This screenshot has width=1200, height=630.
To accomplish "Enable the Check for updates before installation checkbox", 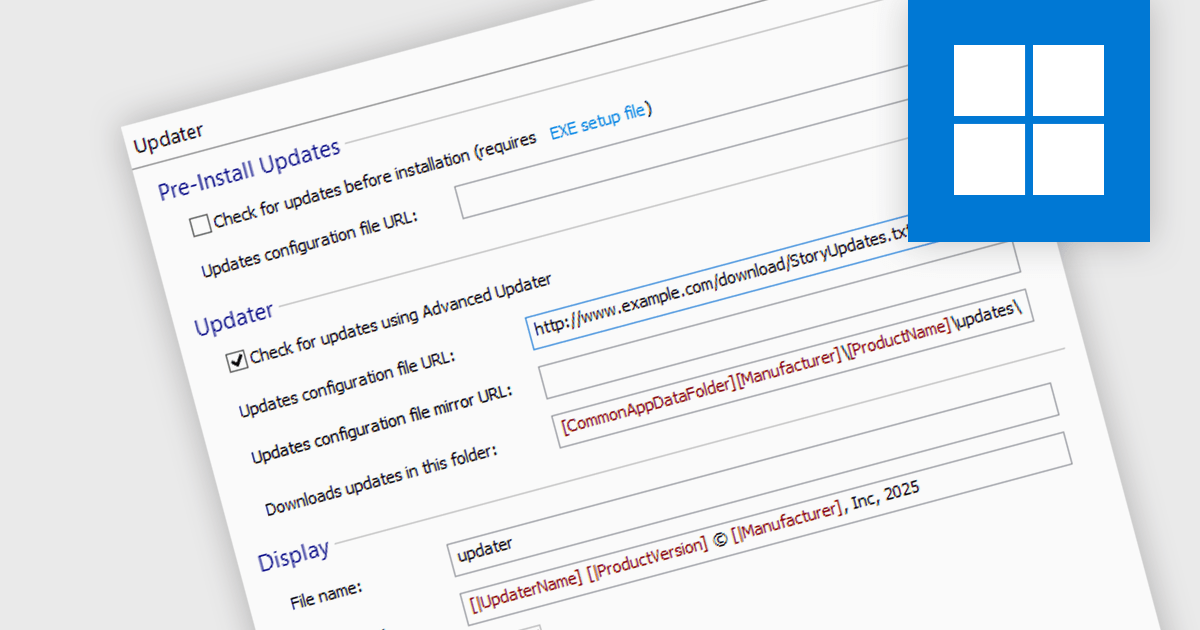I will (201, 225).
